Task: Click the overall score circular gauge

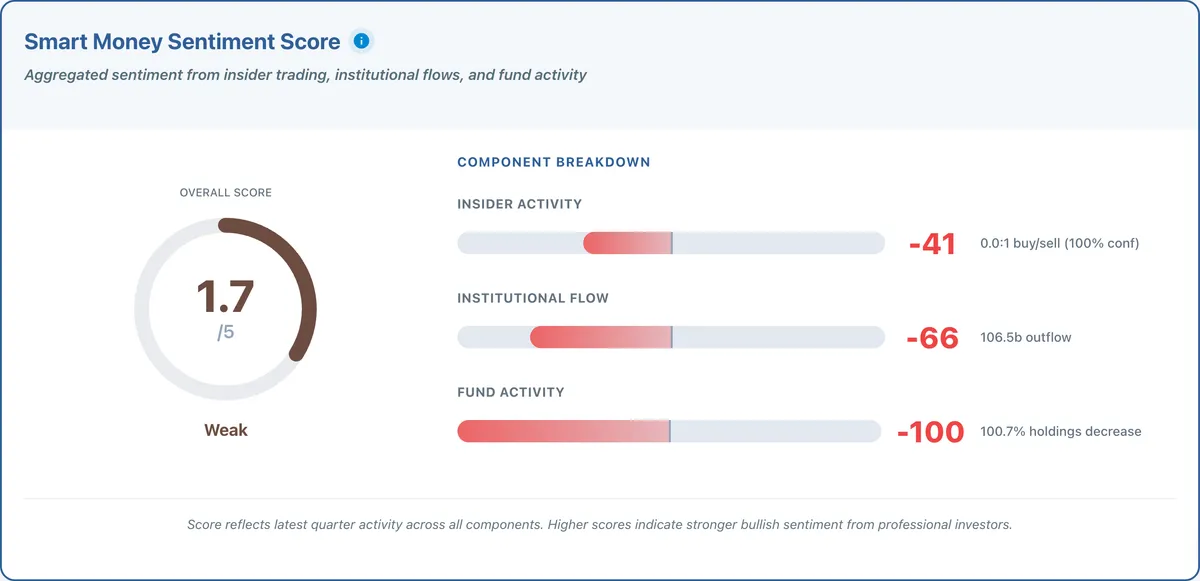Action: pyautogui.click(x=225, y=310)
